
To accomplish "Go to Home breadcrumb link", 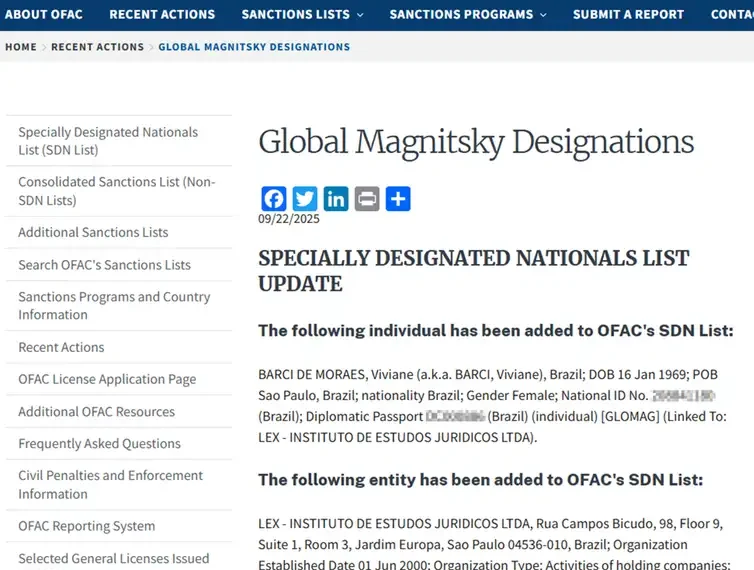I will (x=21, y=47).
